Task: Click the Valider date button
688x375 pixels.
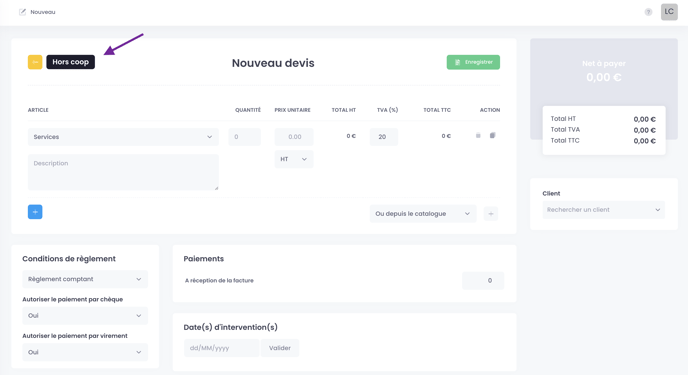Action: pyautogui.click(x=280, y=348)
